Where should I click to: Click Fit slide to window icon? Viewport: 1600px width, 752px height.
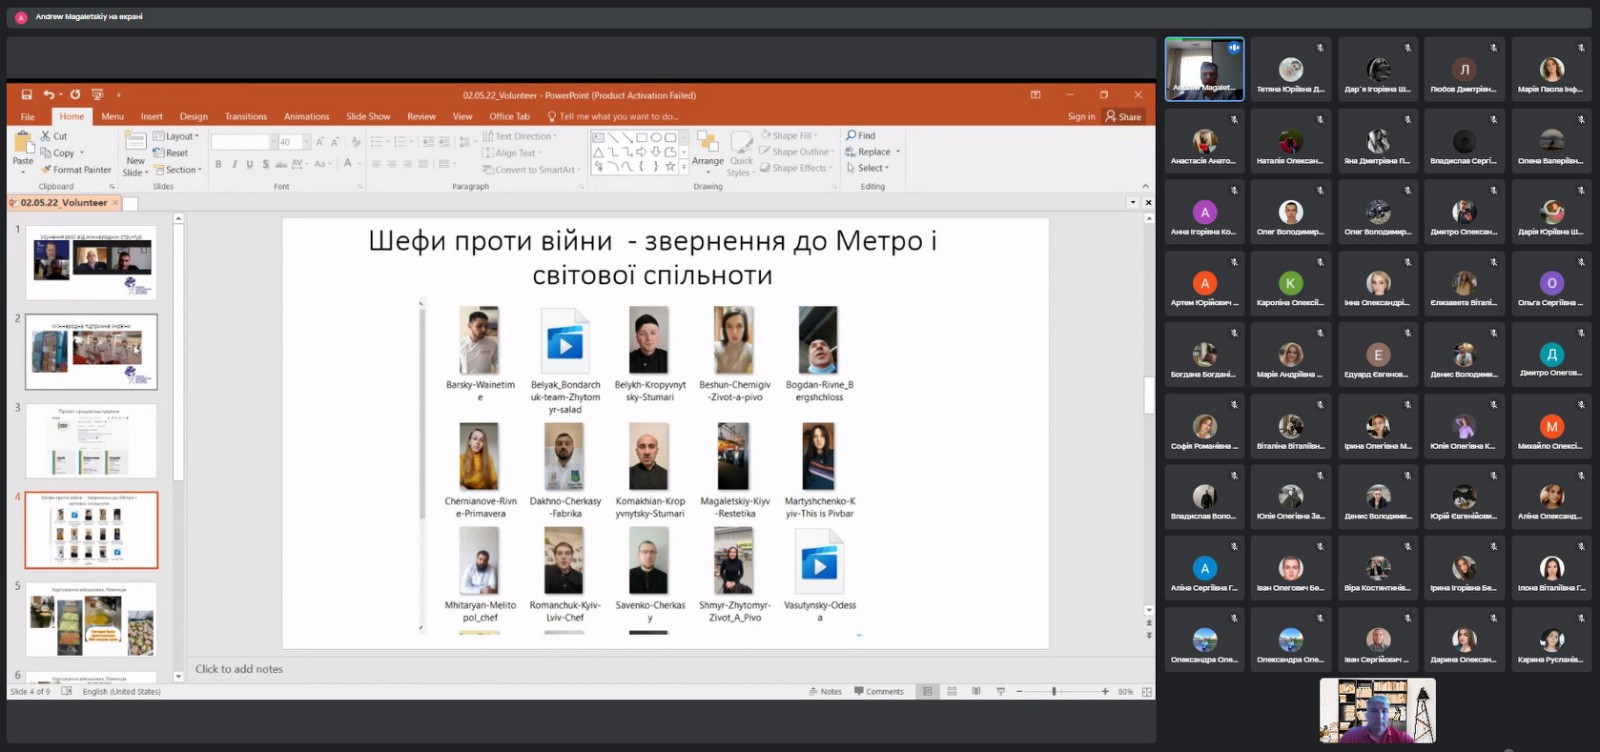click(x=1147, y=691)
